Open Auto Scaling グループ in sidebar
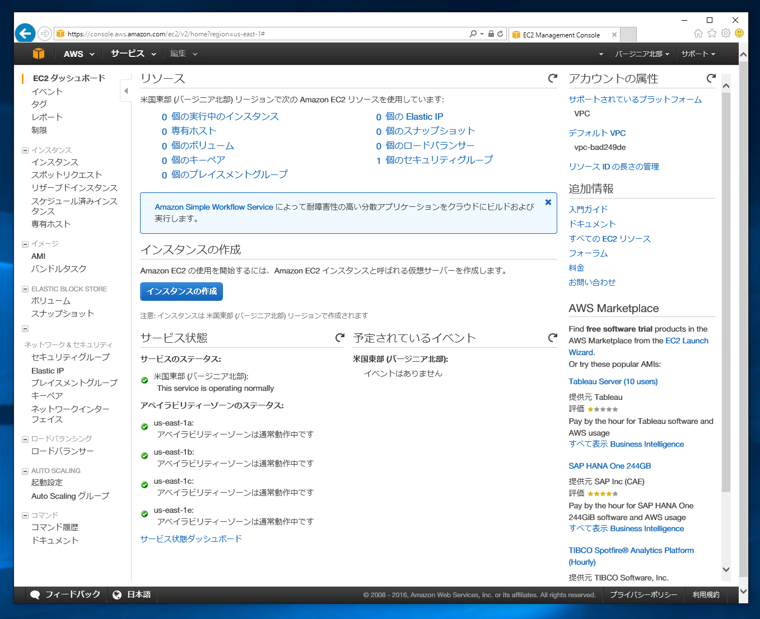Image resolution: width=760 pixels, height=619 pixels. pyautogui.click(x=70, y=496)
